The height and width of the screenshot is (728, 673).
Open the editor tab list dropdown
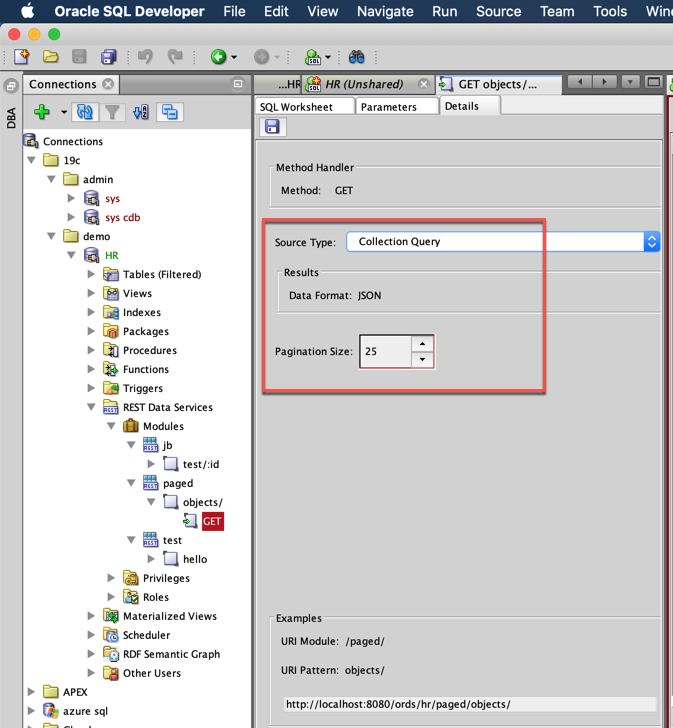click(x=630, y=82)
